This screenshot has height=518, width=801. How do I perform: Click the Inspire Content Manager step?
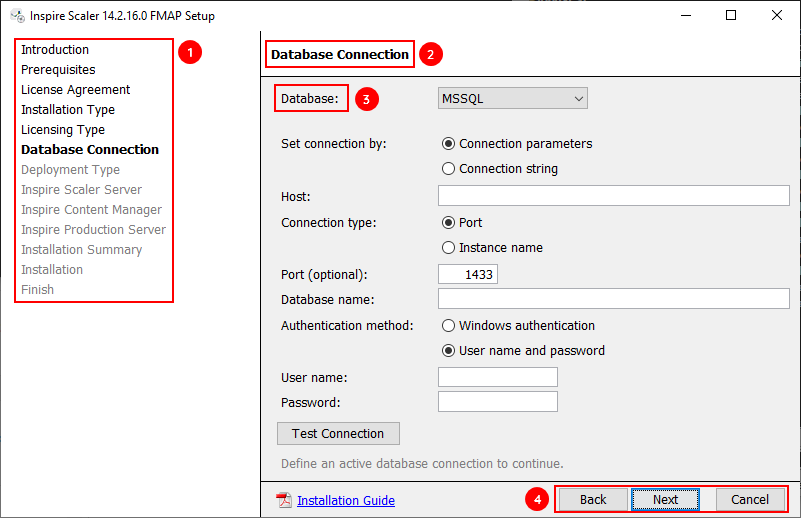click(91, 209)
